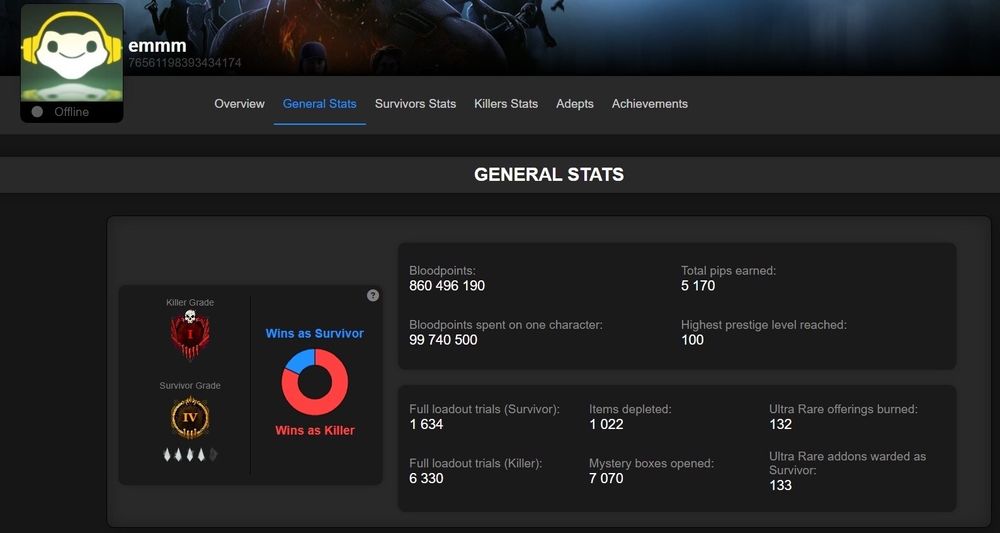Click the username emmm
The width and height of the screenshot is (1000, 533).
pyautogui.click(x=157, y=46)
